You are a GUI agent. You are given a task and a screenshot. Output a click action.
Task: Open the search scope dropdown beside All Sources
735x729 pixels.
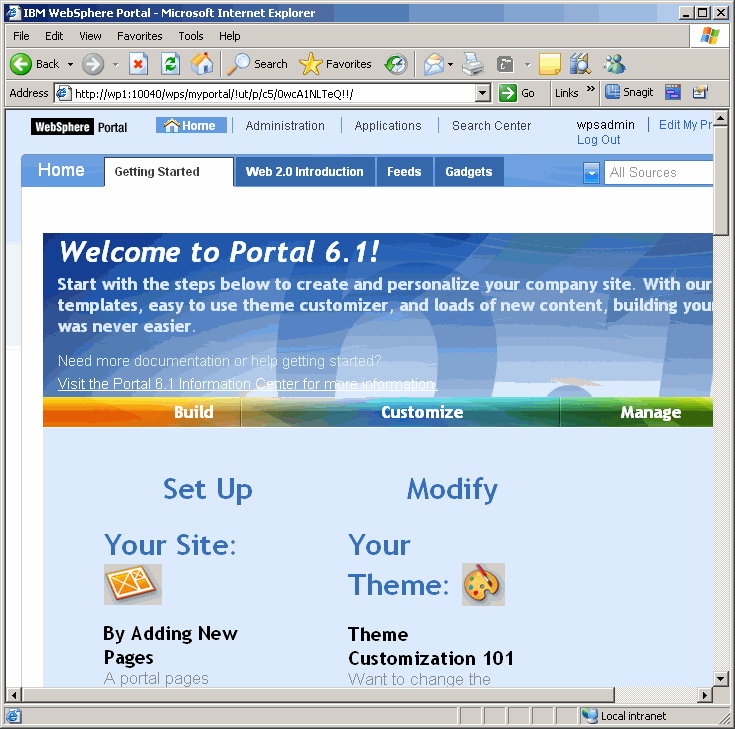(x=591, y=172)
